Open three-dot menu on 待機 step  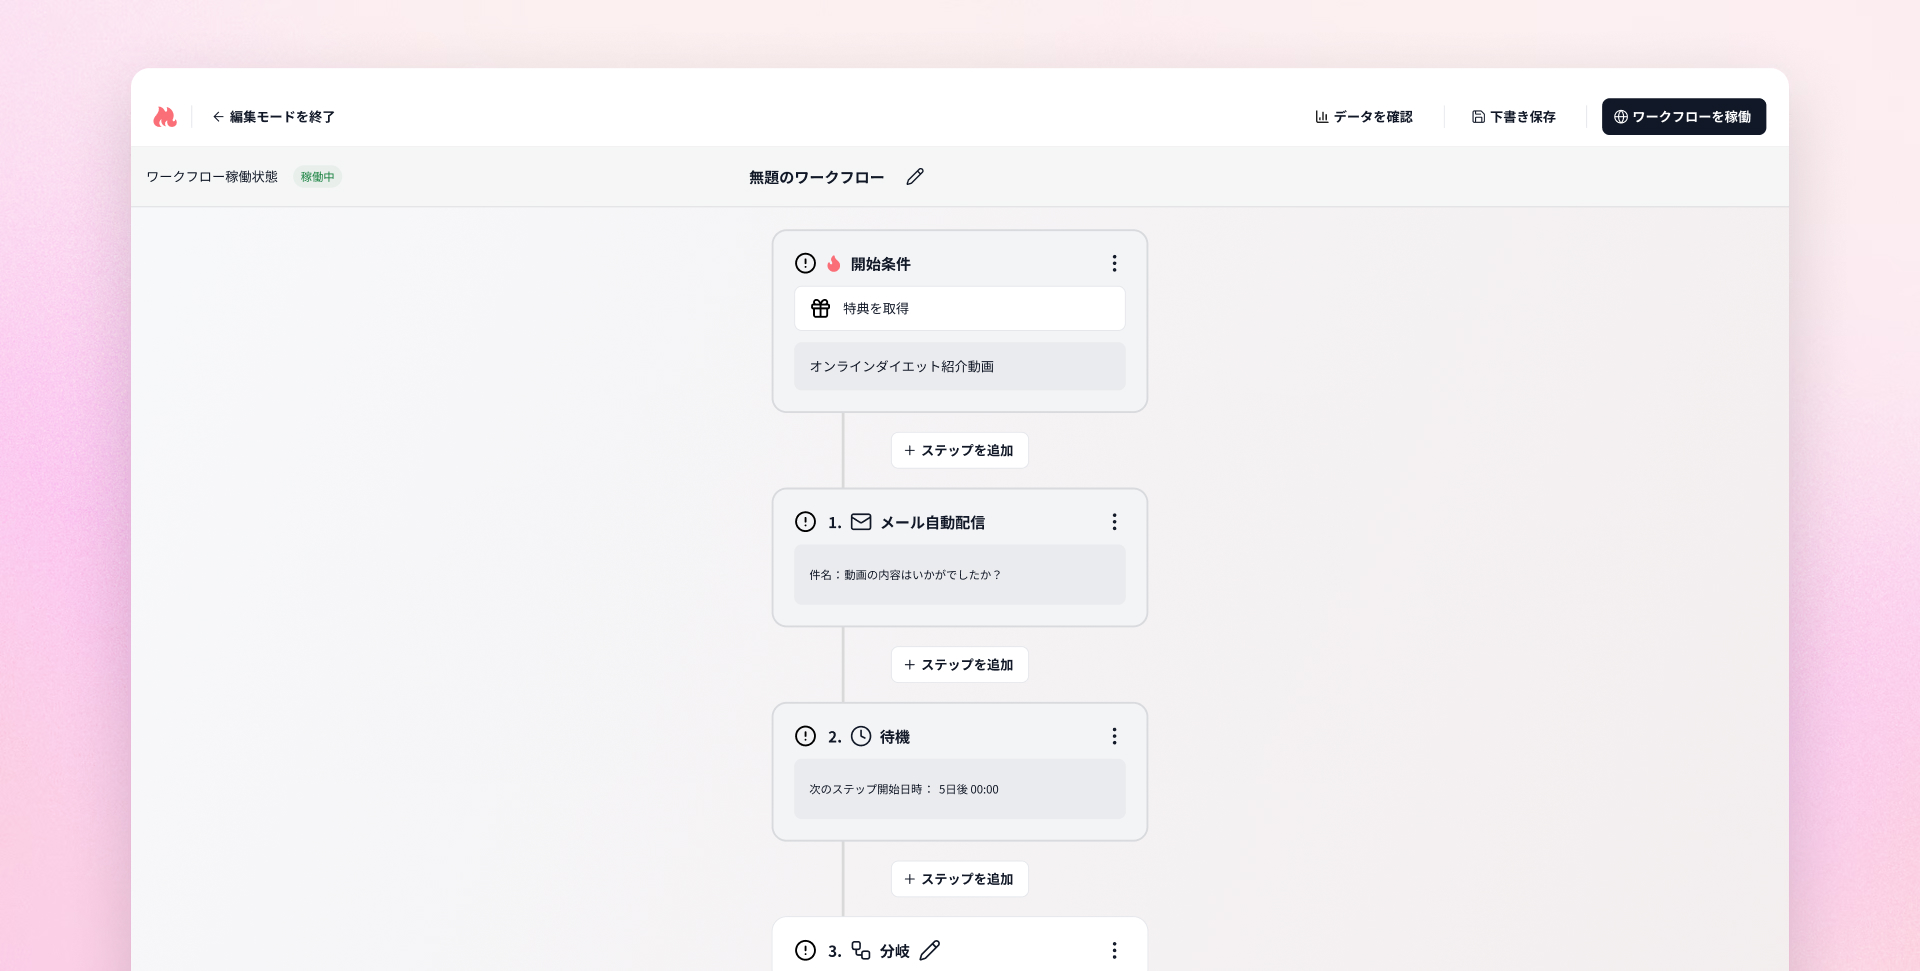tap(1114, 736)
